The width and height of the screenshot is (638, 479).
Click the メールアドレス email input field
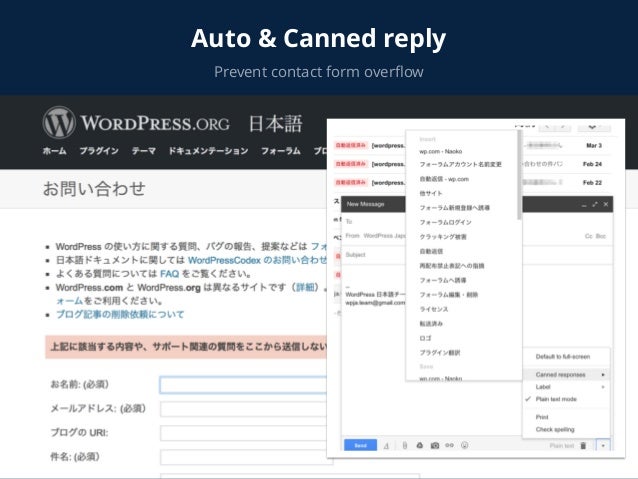[x=244, y=409]
